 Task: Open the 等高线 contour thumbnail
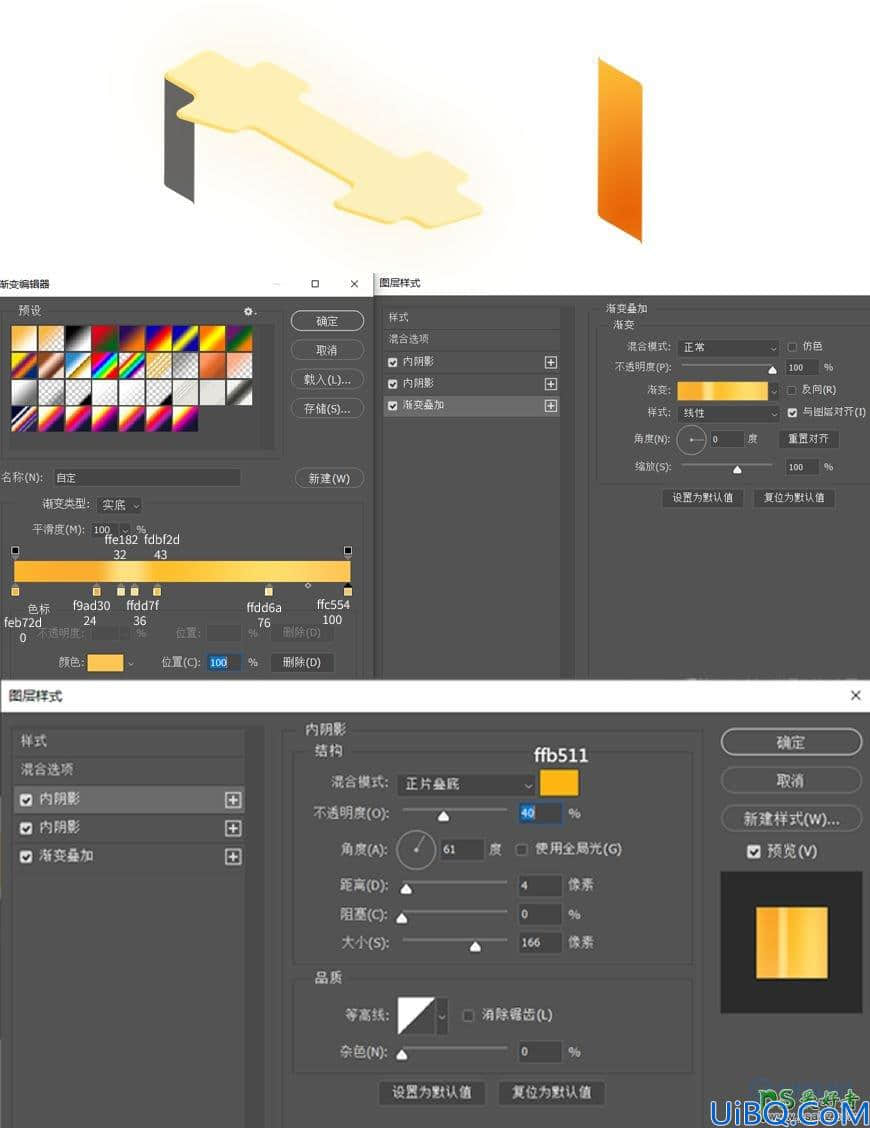417,1015
